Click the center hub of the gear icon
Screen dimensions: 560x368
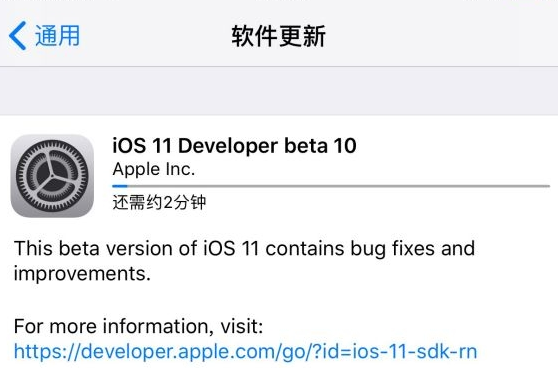(x=52, y=176)
